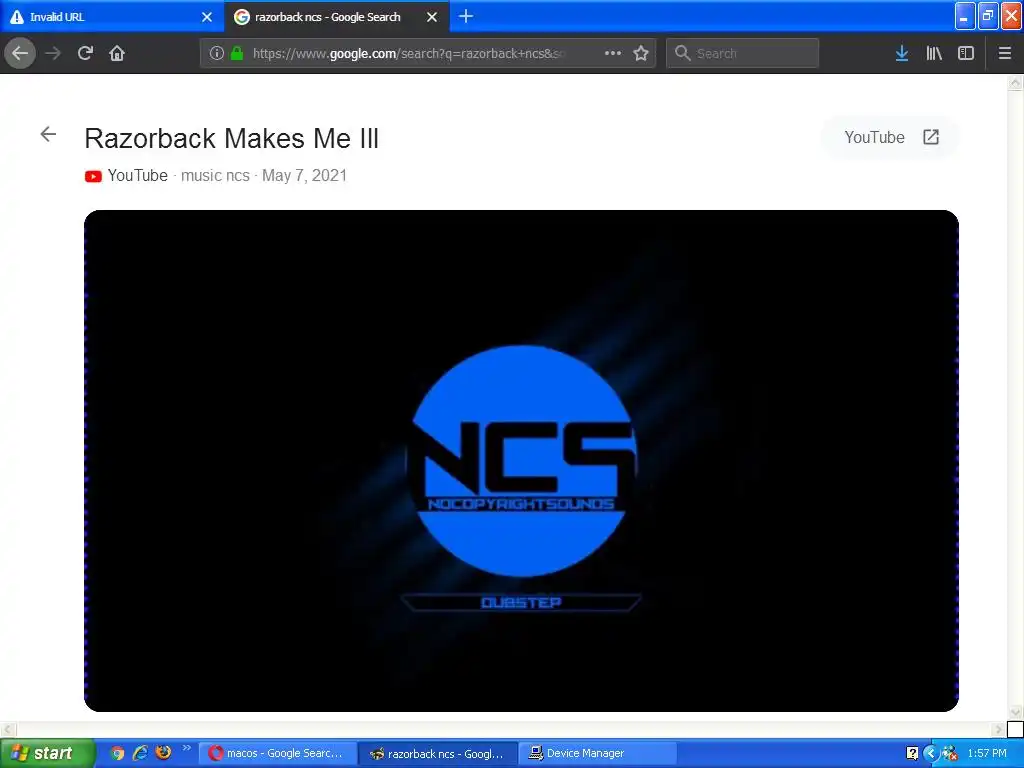Viewport: 1024px width, 768px height.
Task: Toggle the sidebar view icon
Action: click(966, 53)
